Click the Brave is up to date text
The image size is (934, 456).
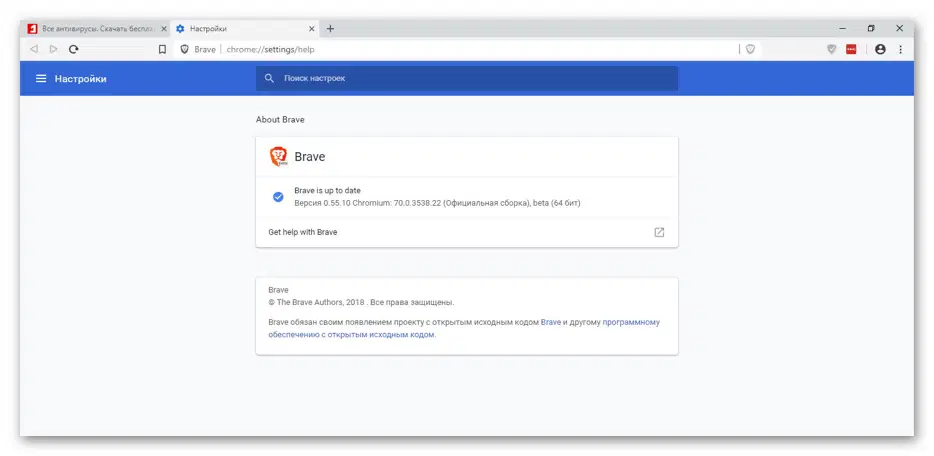[328, 190]
